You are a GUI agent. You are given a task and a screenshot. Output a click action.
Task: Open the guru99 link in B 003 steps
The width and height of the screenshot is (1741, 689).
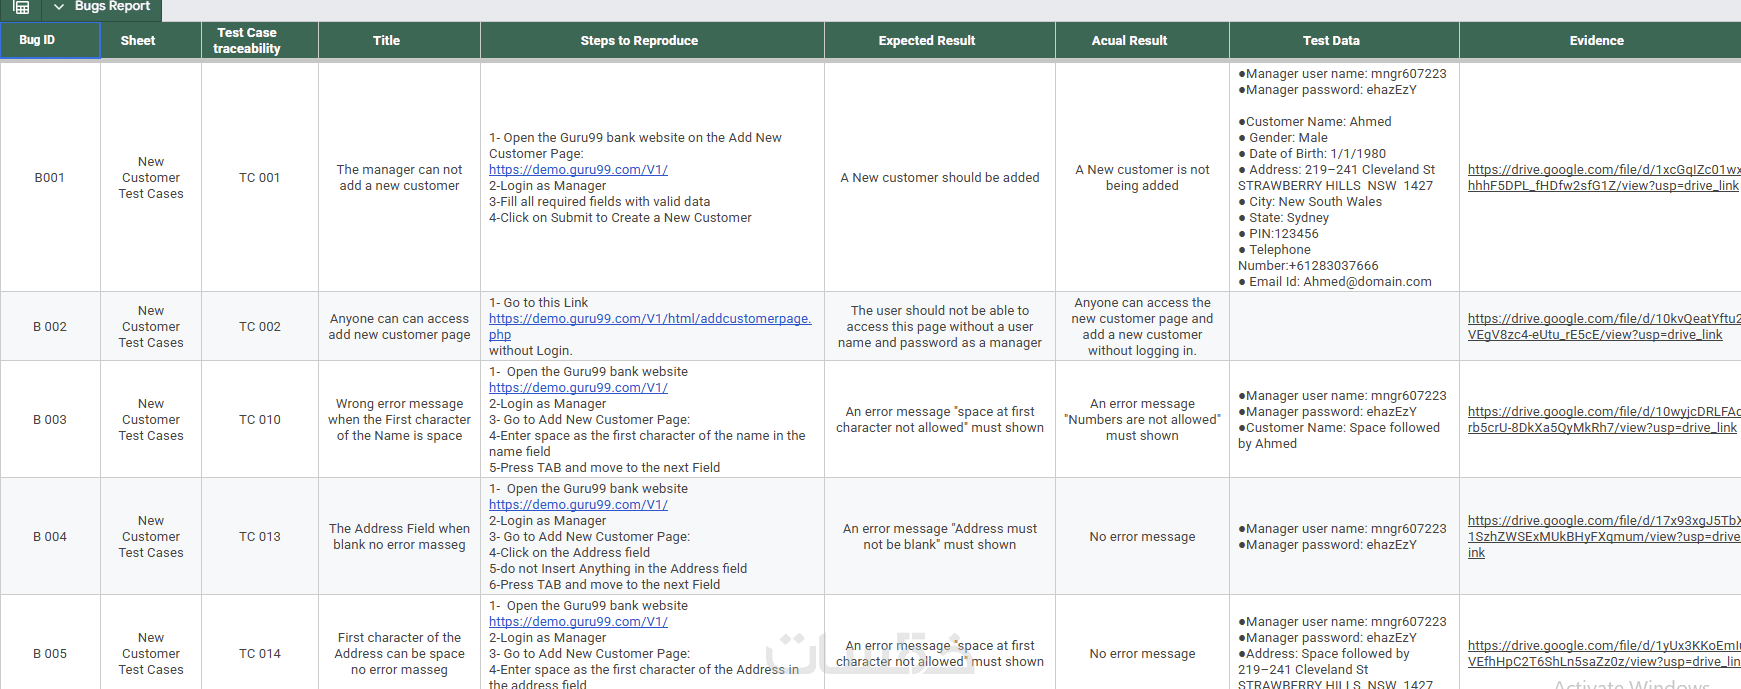[578, 388]
